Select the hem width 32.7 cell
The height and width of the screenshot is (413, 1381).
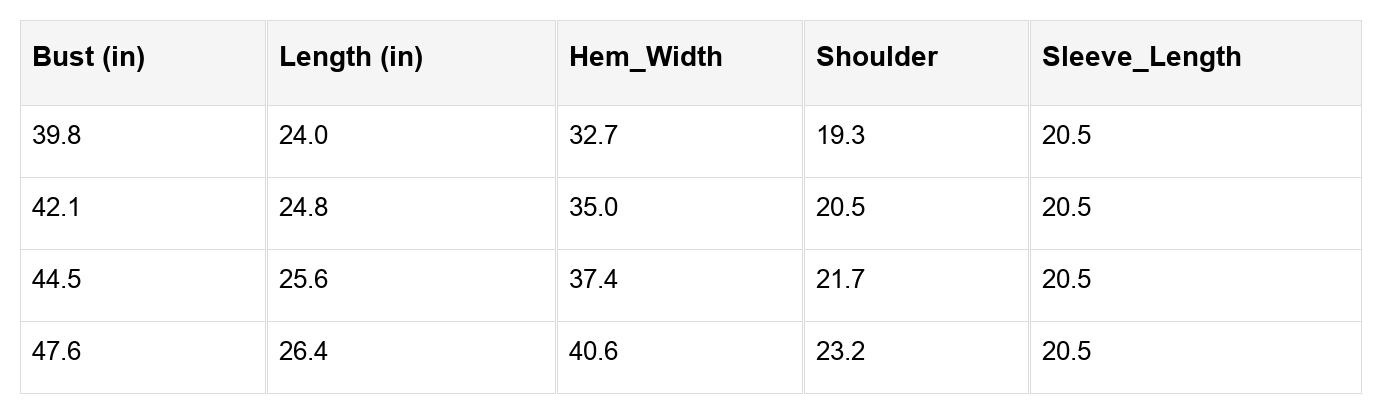[593, 136]
